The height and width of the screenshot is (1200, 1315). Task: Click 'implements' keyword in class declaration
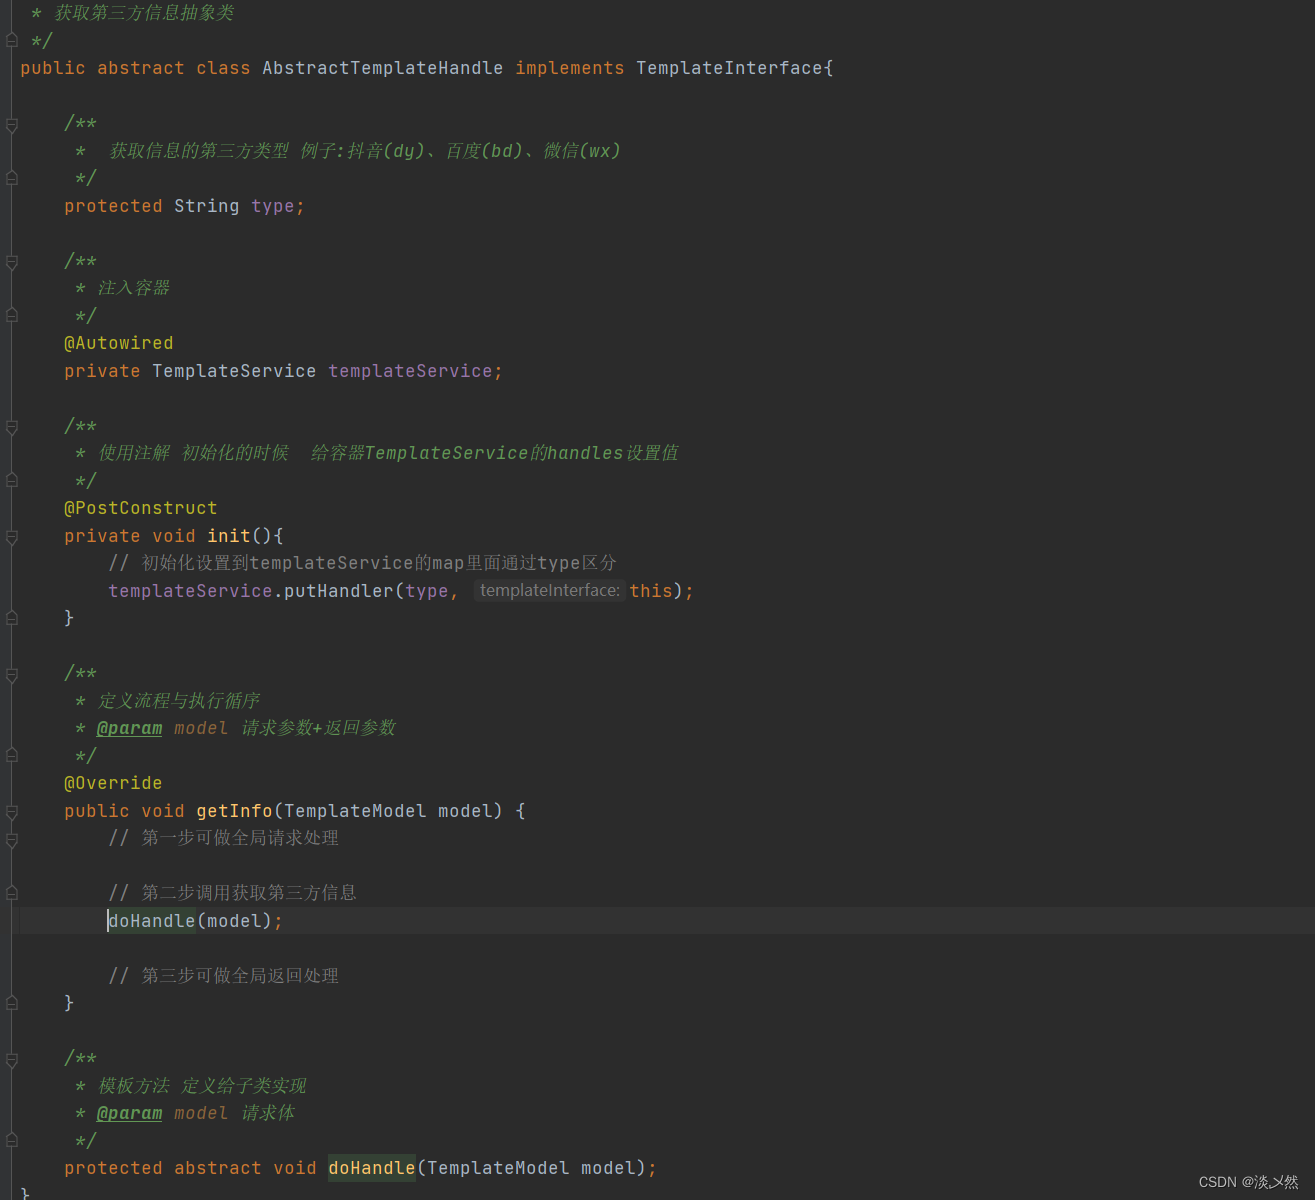tap(570, 68)
